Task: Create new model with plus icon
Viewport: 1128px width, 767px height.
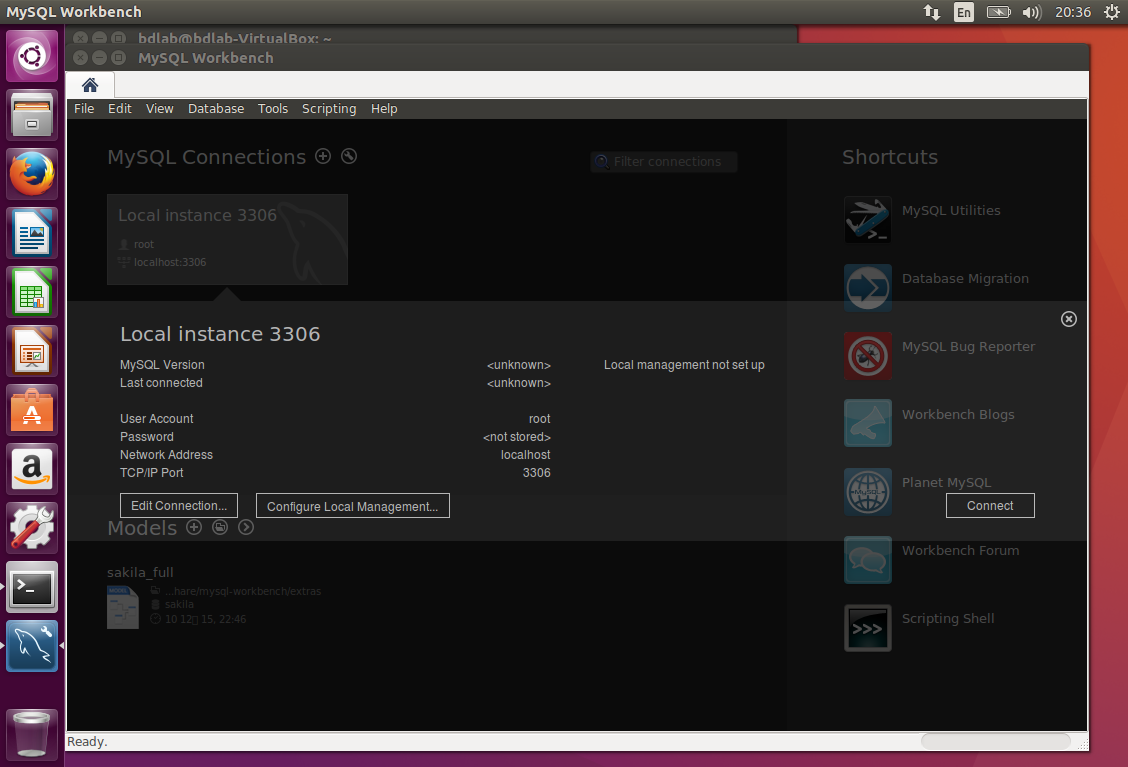Action: (x=194, y=527)
